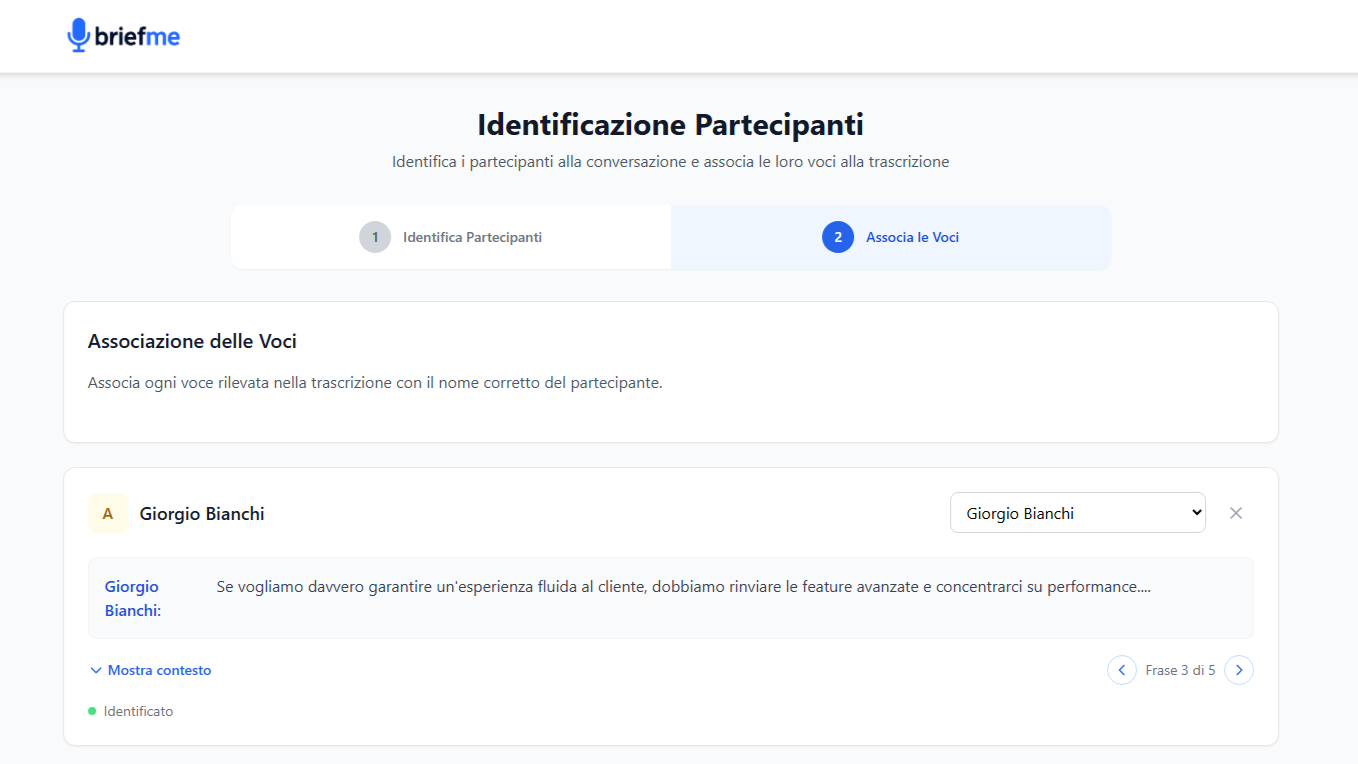Image resolution: width=1358 pixels, height=764 pixels.
Task: Go to the previous phrase with the left arrow
Action: point(1121,670)
